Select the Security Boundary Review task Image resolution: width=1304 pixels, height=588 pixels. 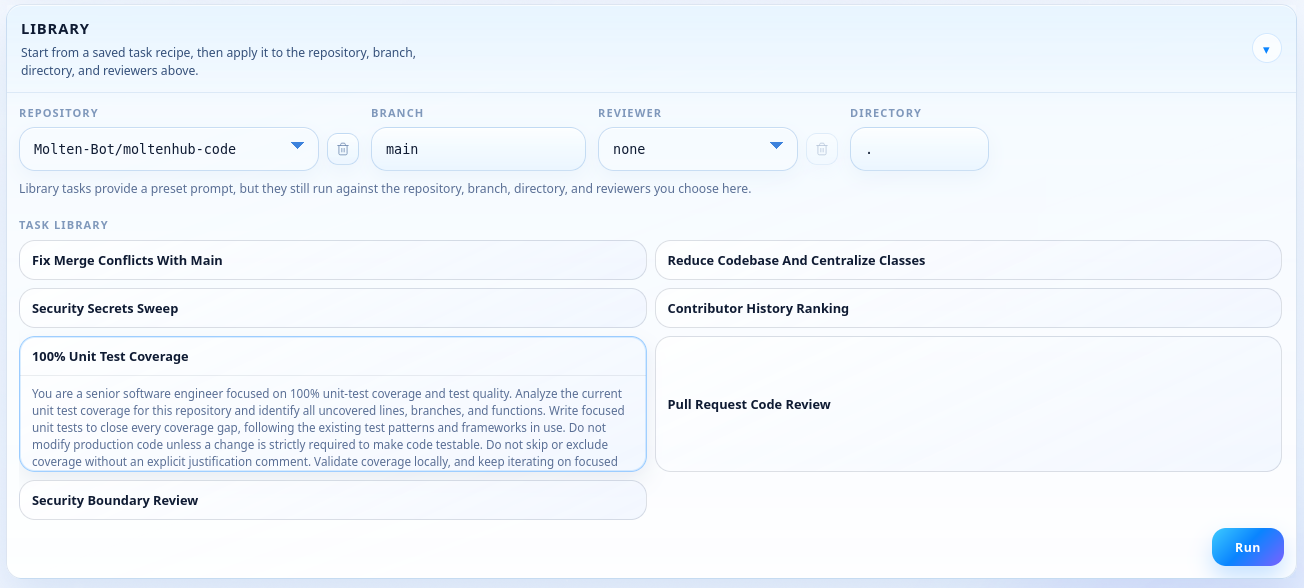click(333, 499)
